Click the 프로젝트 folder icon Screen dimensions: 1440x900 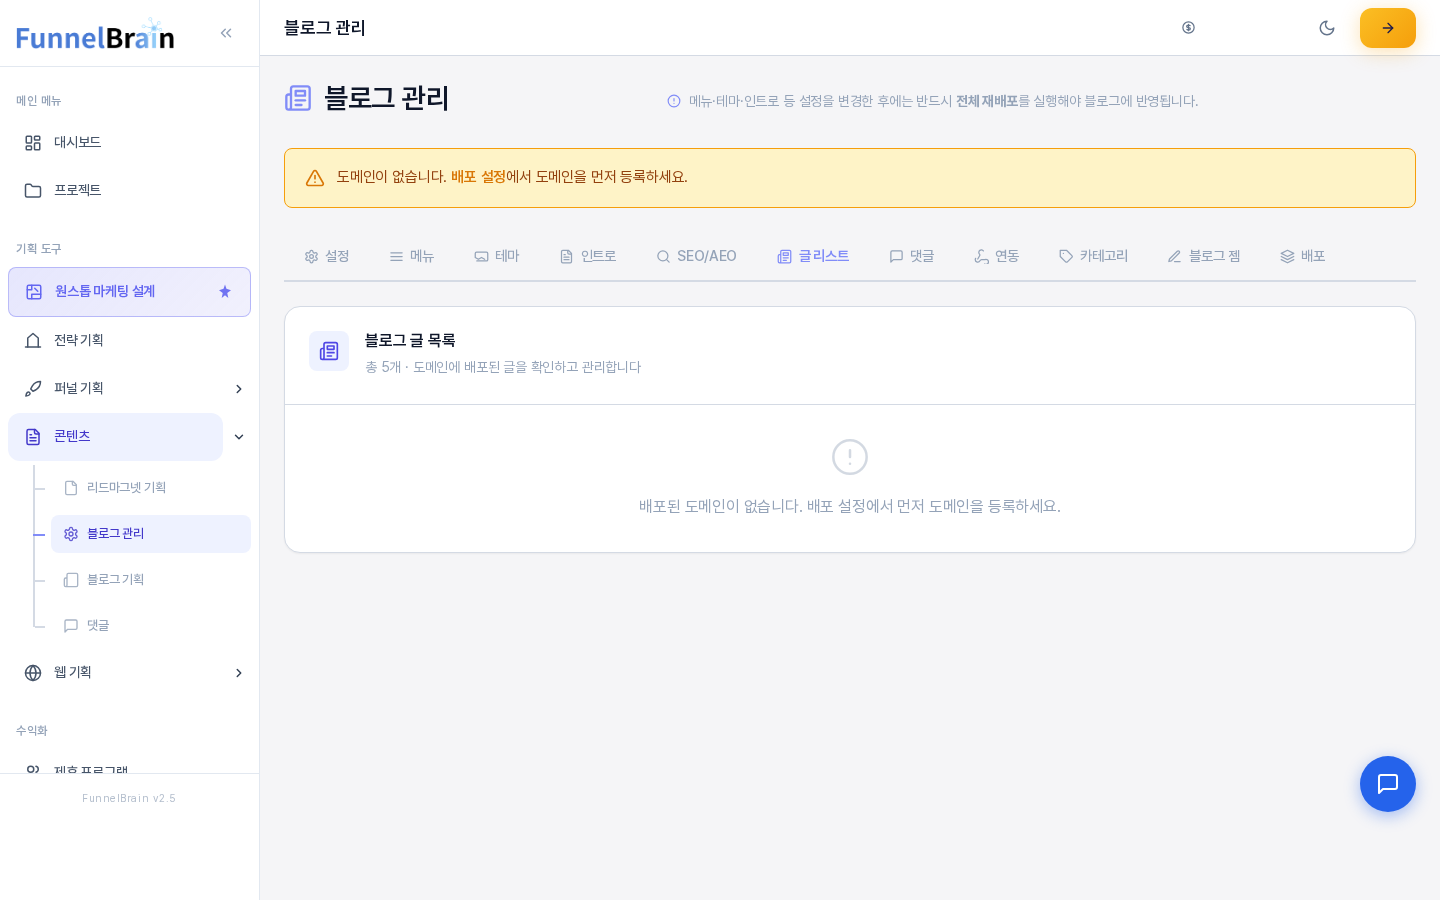click(x=33, y=191)
